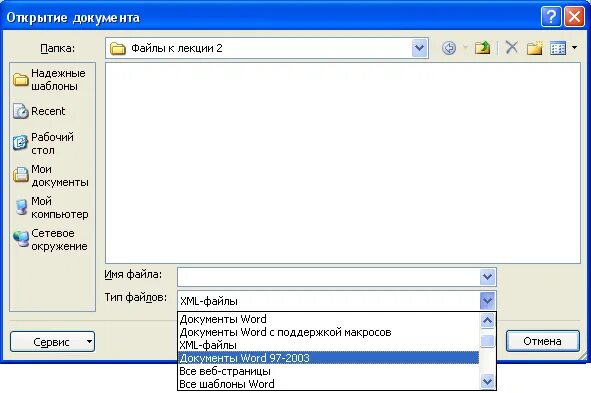Open Сетевое окружение location

[x=51, y=240]
